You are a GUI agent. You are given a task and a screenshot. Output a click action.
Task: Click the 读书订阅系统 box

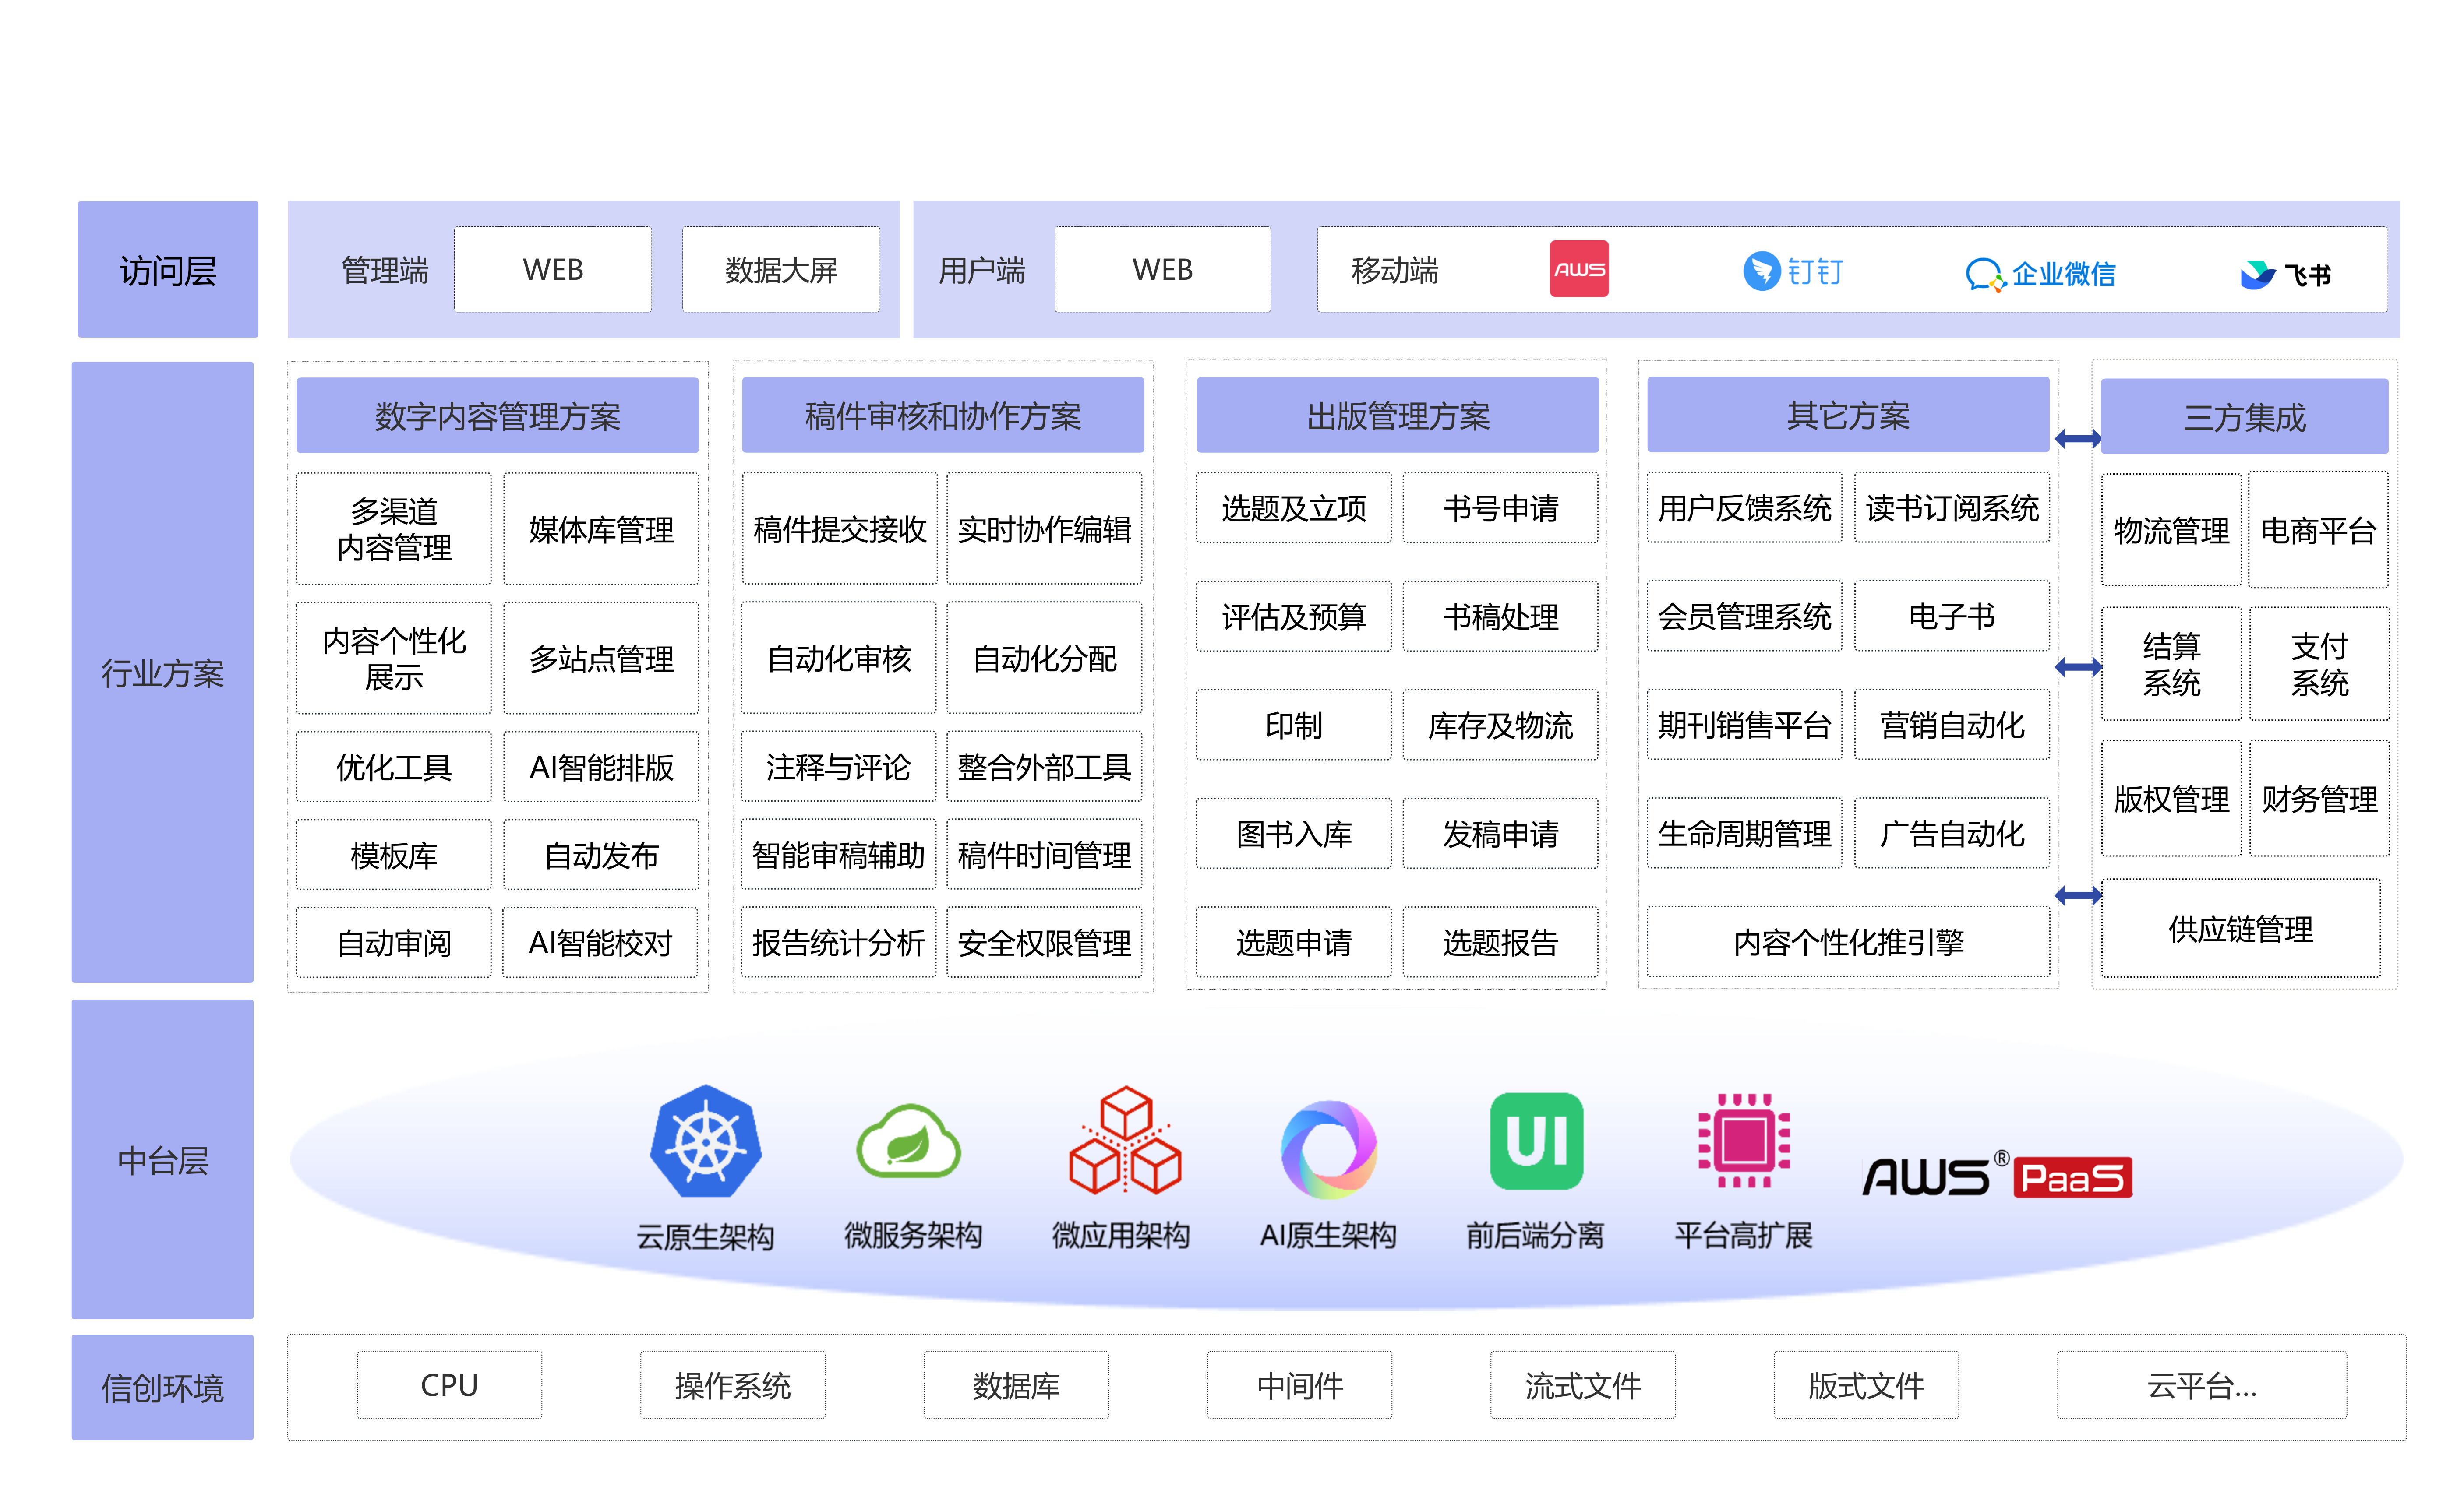(1952, 507)
